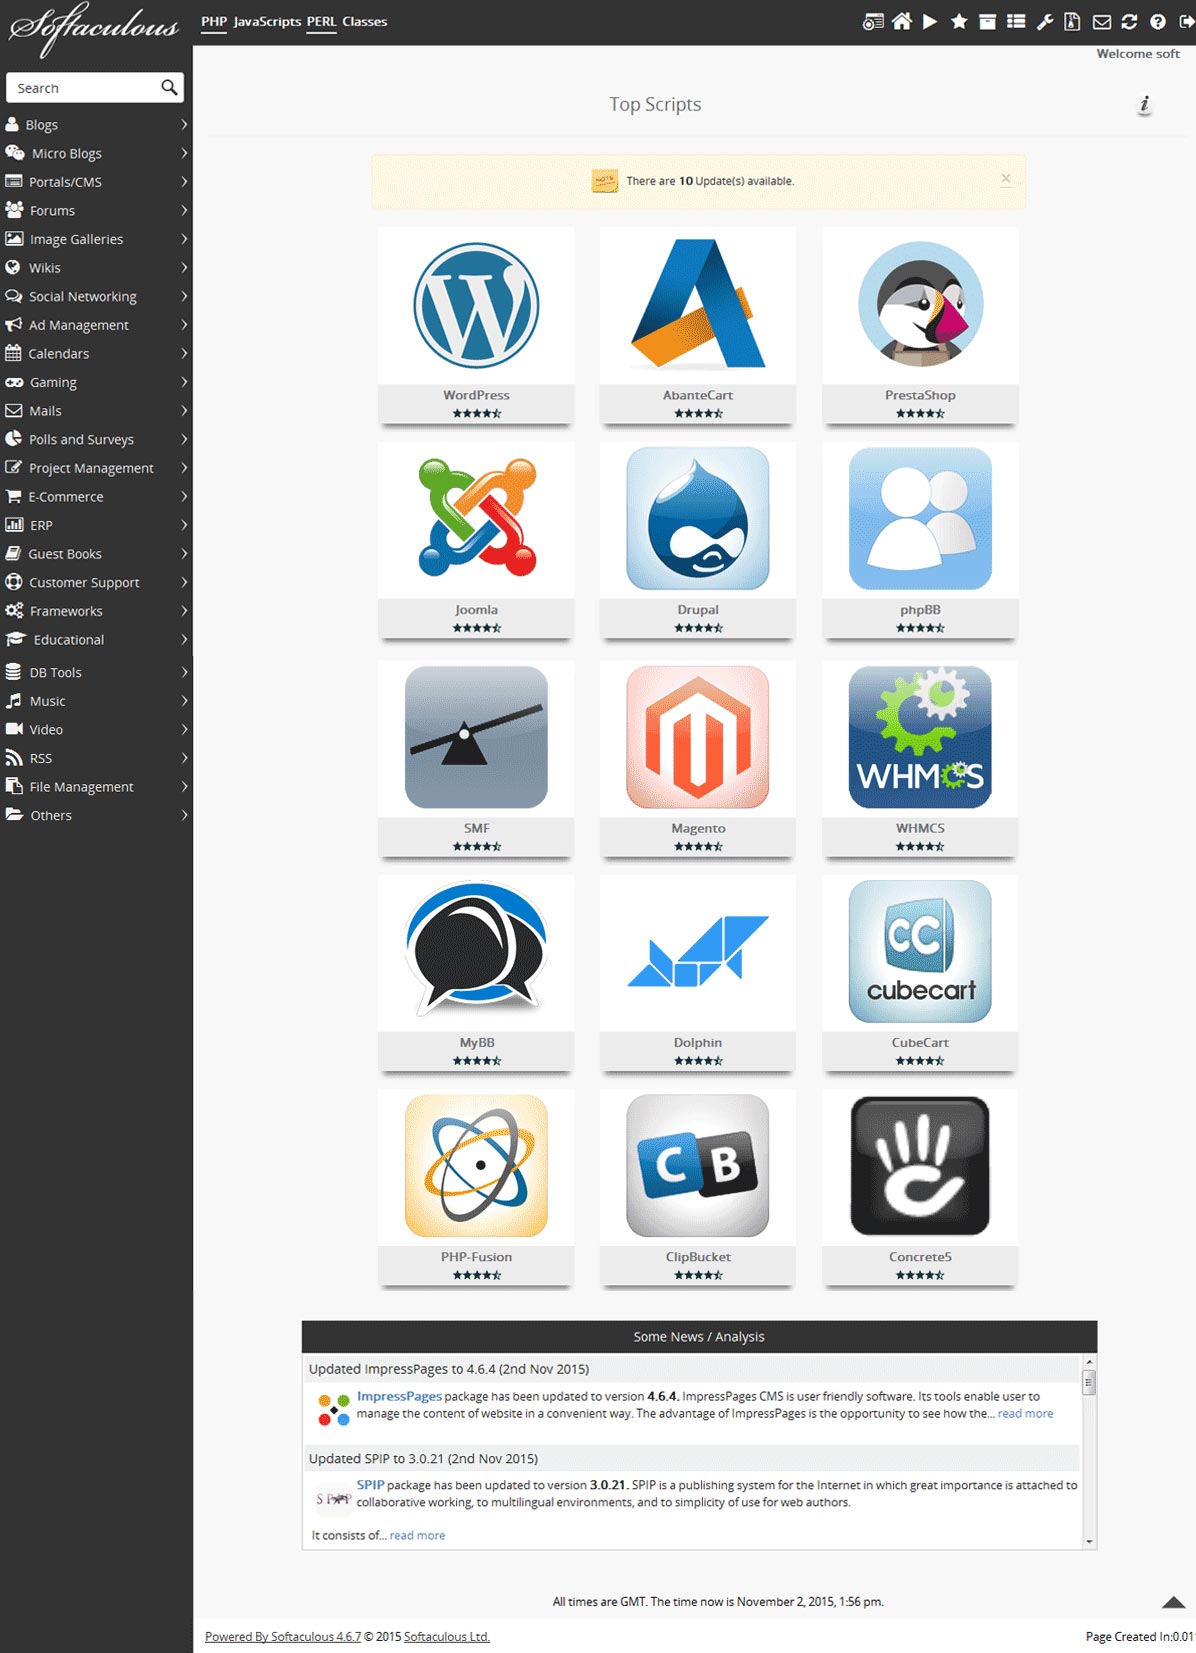Viewport: 1196px width, 1653px height.
Task: Click the Image Galleries sidebar icon
Action: 14,239
